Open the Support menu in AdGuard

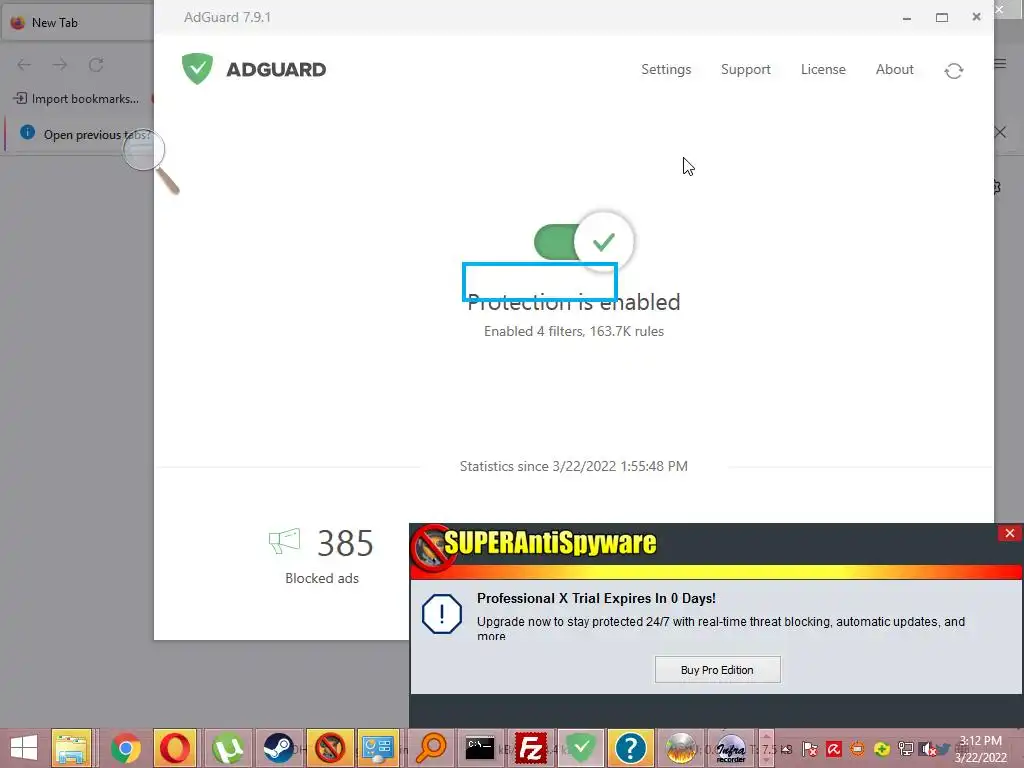point(745,69)
